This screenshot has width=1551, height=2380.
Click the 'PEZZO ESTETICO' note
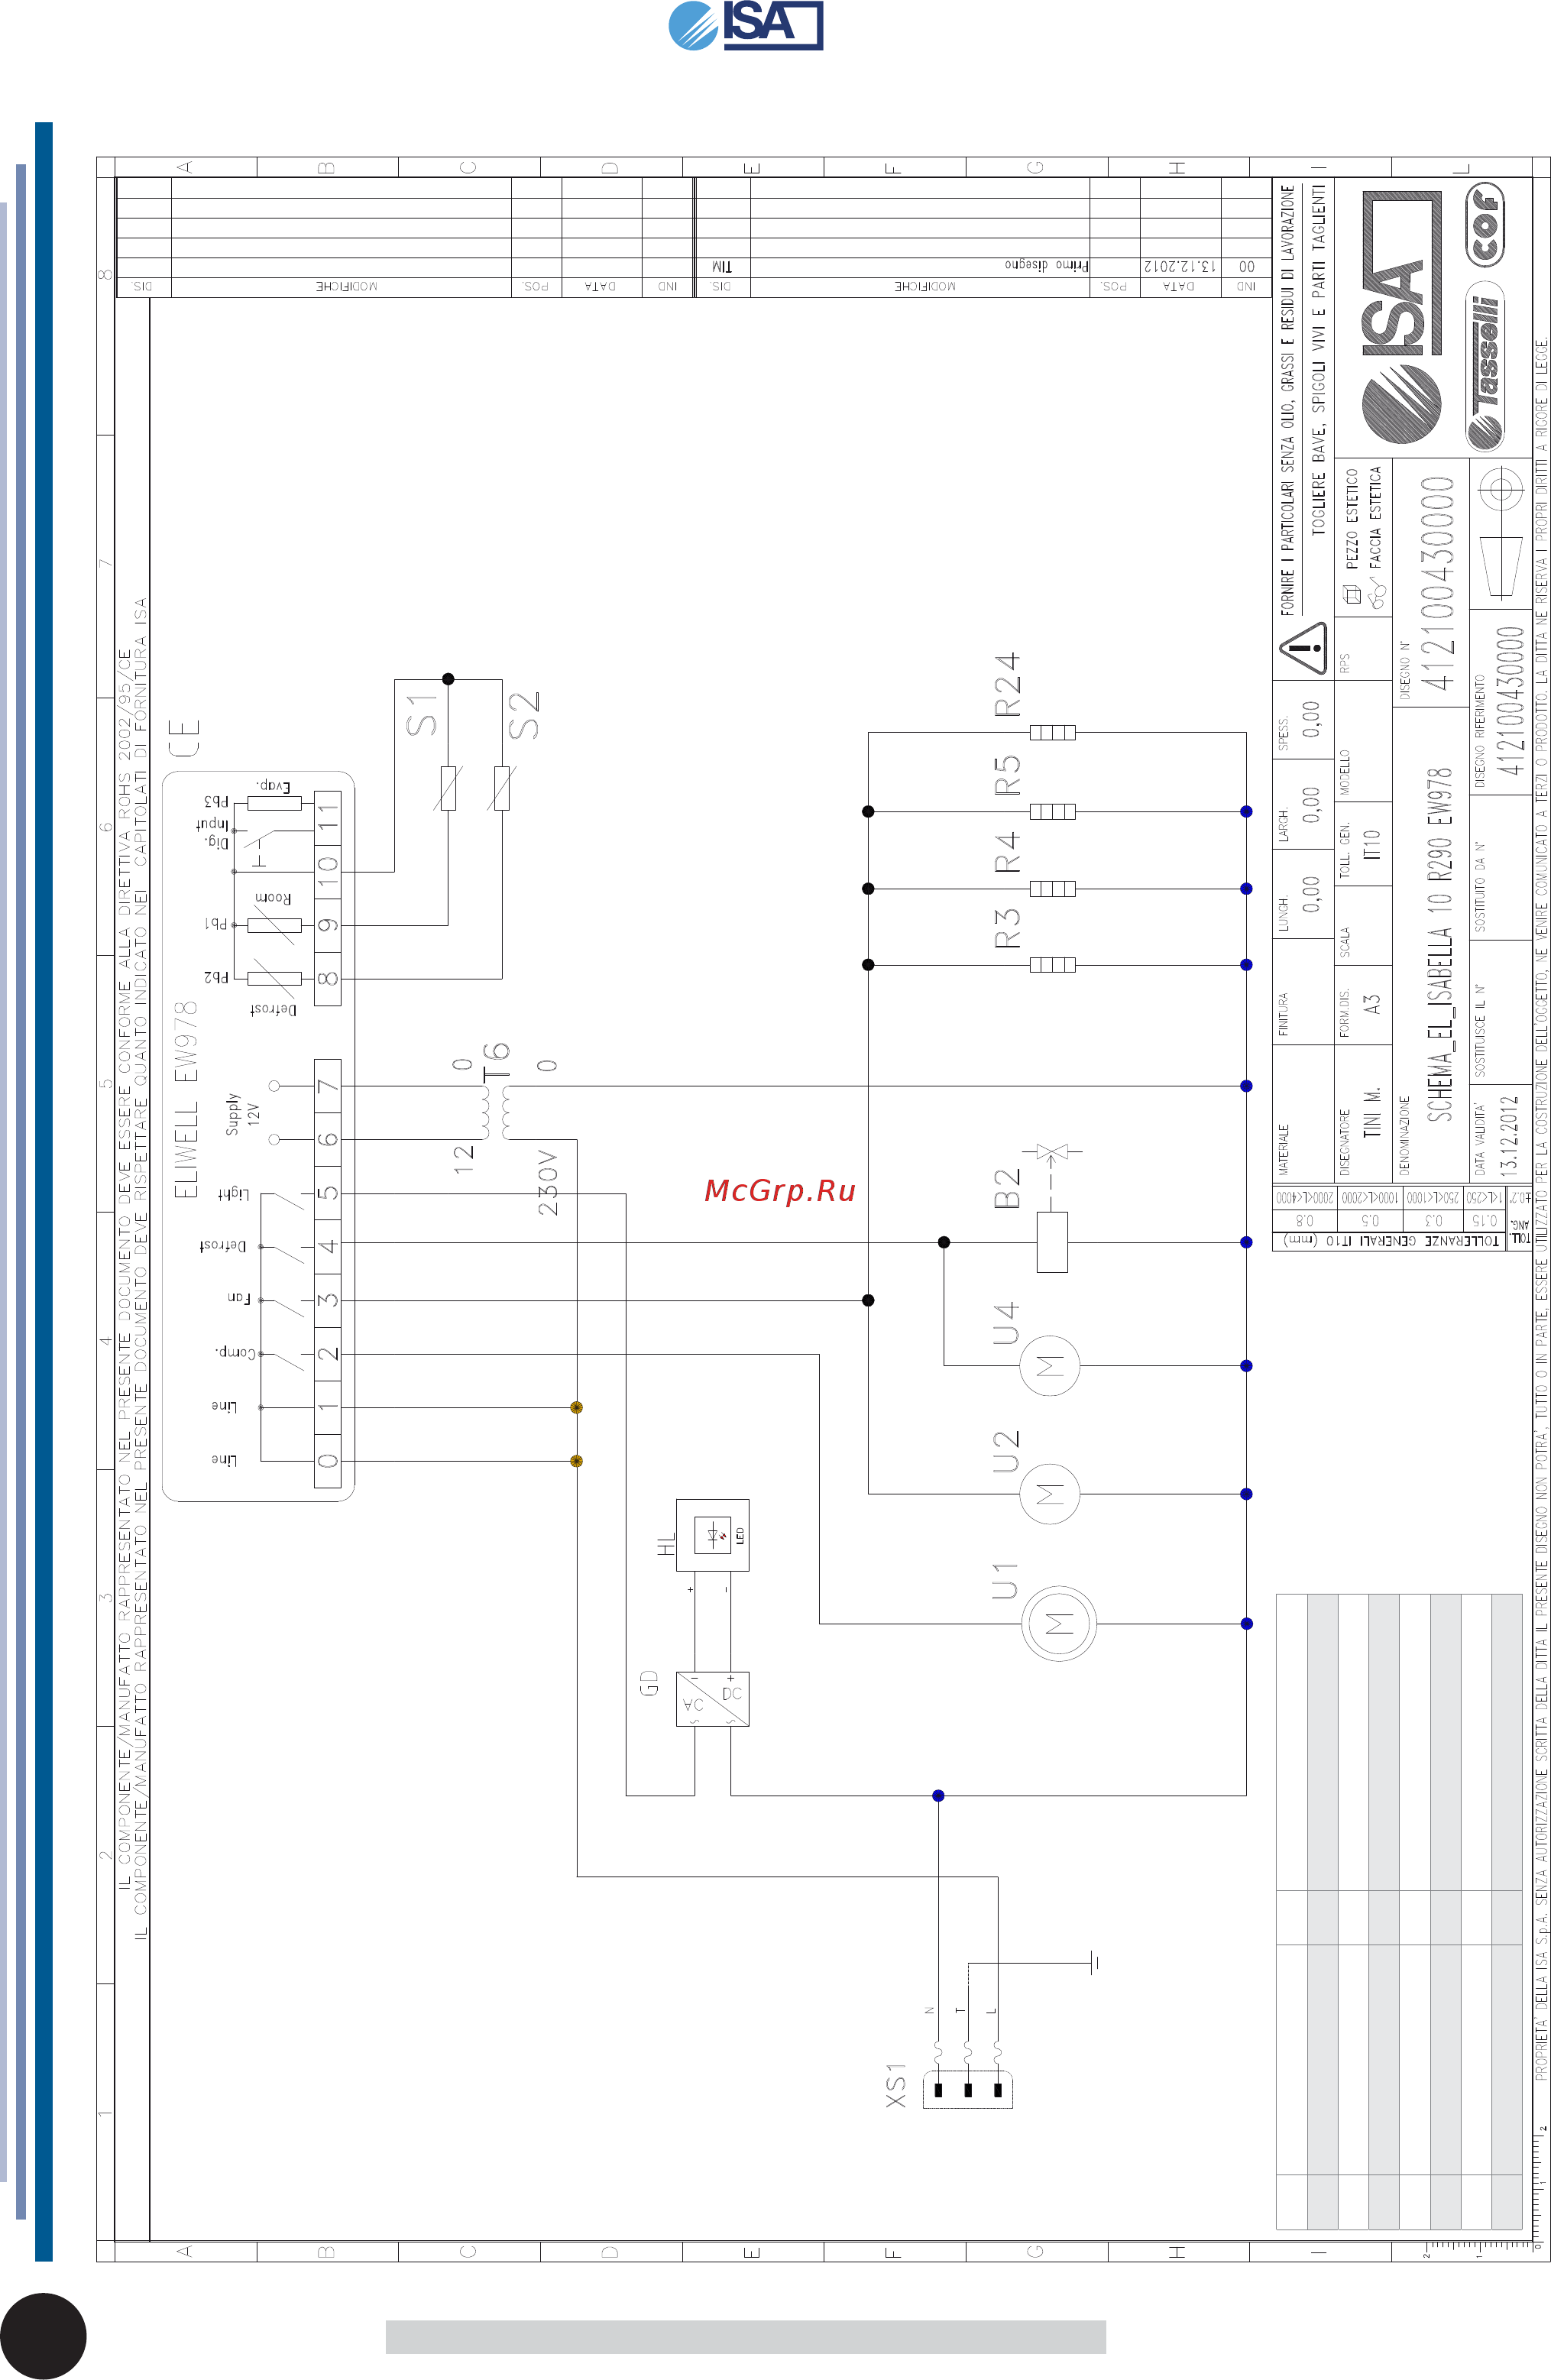point(1352,521)
